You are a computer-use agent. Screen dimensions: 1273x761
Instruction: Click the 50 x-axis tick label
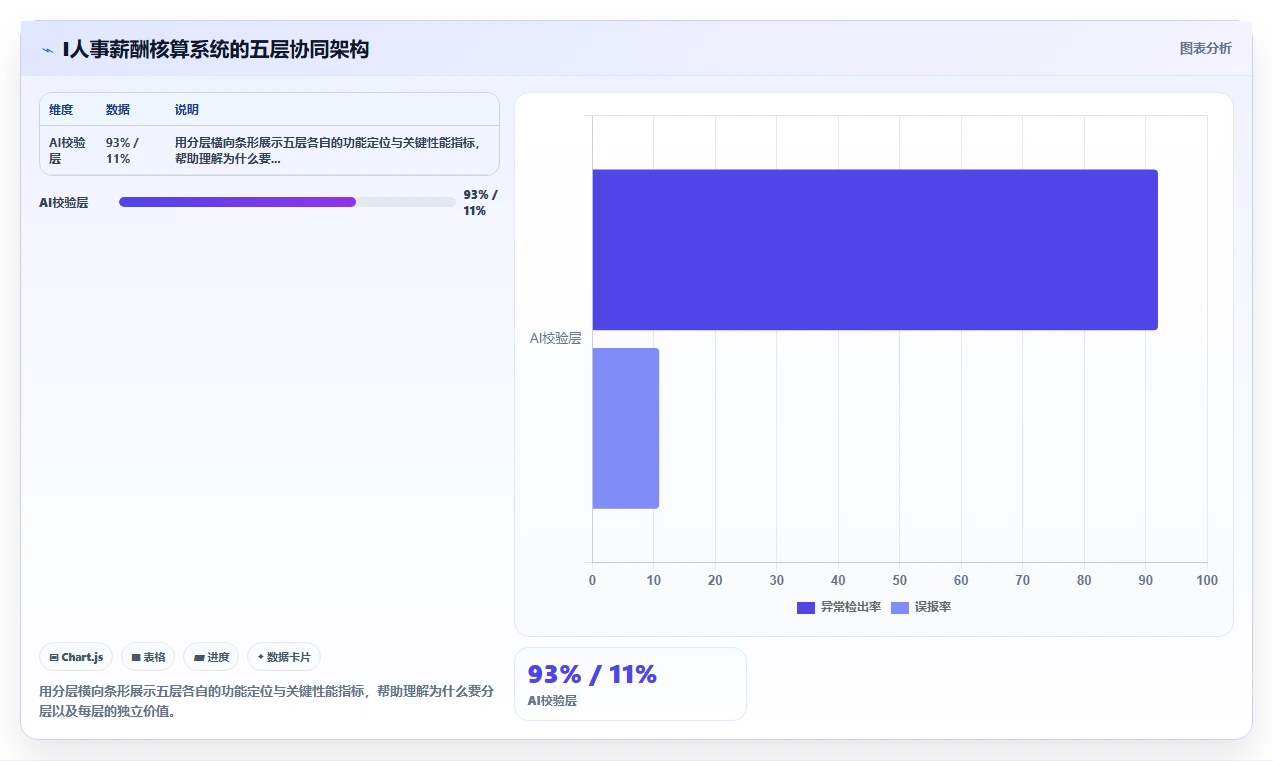(900, 580)
